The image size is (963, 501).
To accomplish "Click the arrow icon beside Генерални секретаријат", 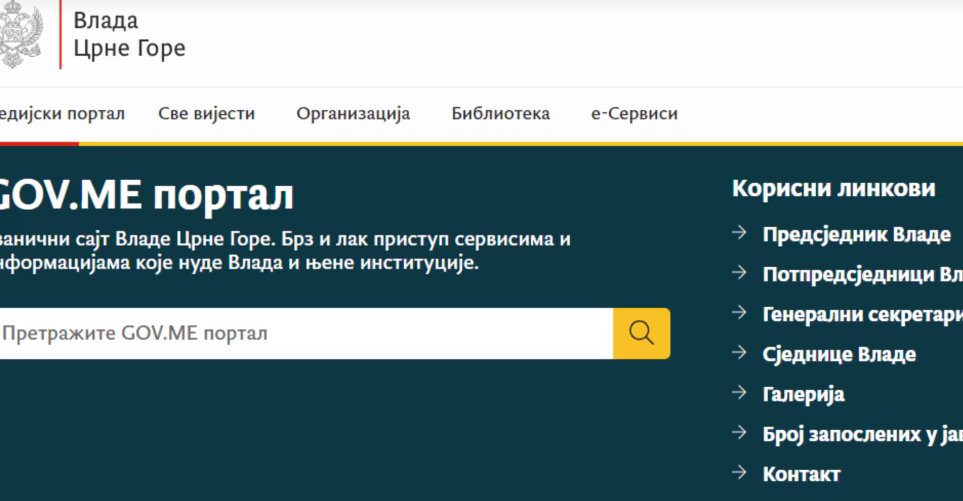I will (740, 313).
